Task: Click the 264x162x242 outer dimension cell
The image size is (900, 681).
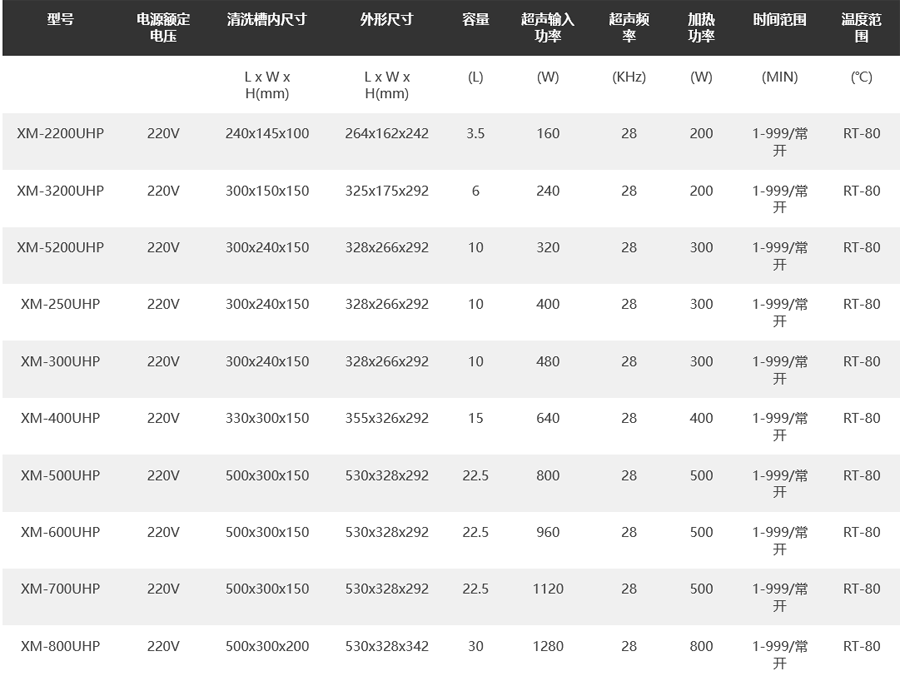Action: coord(387,133)
